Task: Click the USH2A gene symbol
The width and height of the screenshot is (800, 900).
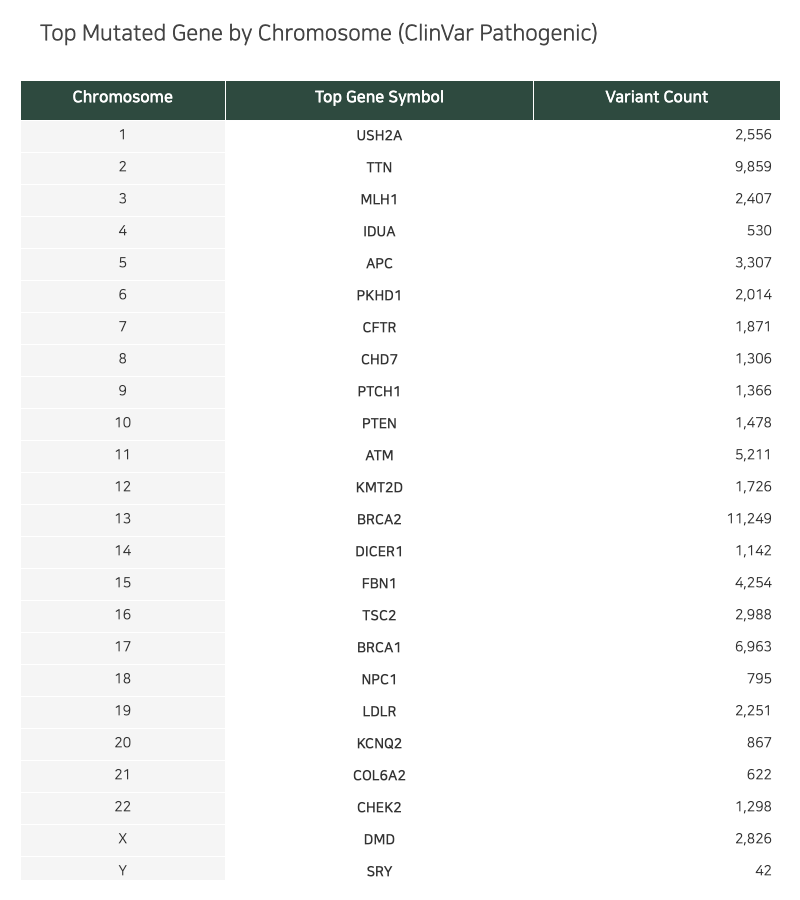Action: [379, 135]
